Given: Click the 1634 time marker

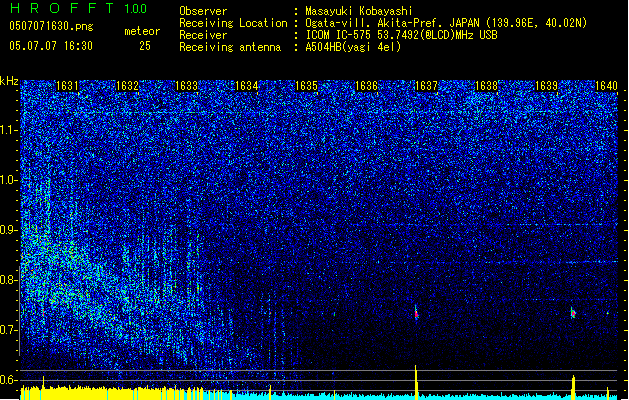Looking at the screenshot, I should [x=246, y=85].
